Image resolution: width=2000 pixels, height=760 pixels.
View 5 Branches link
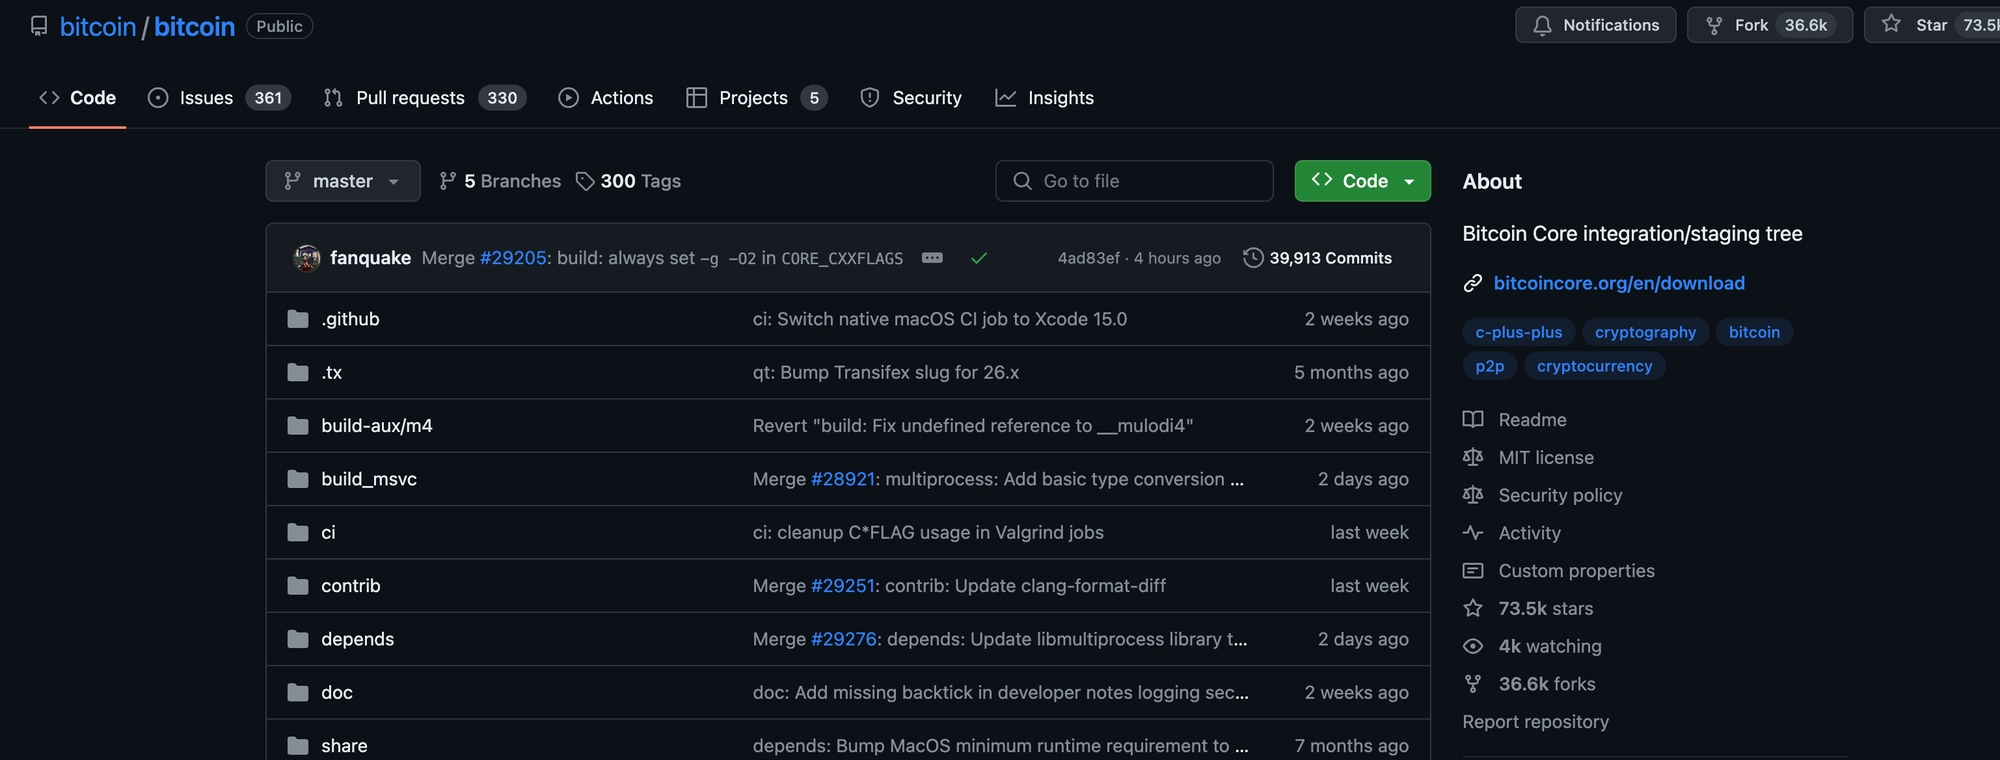(500, 181)
